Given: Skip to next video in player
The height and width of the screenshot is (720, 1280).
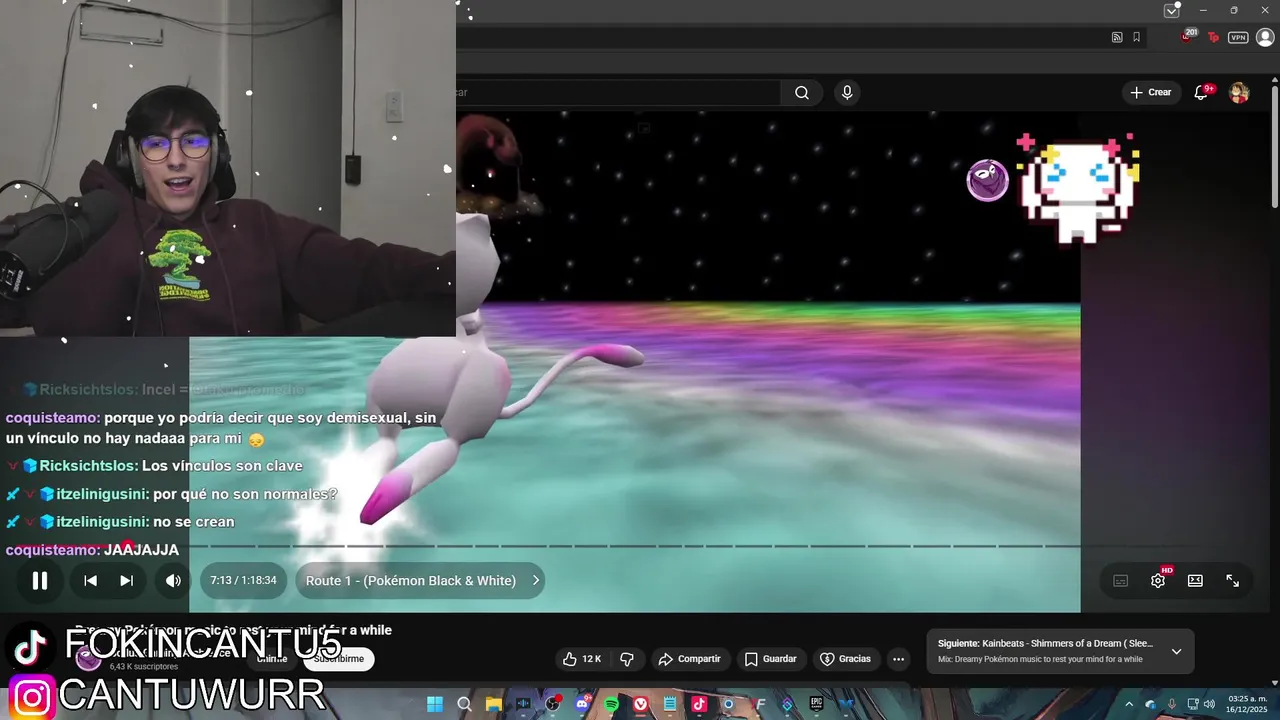Looking at the screenshot, I should tap(126, 580).
